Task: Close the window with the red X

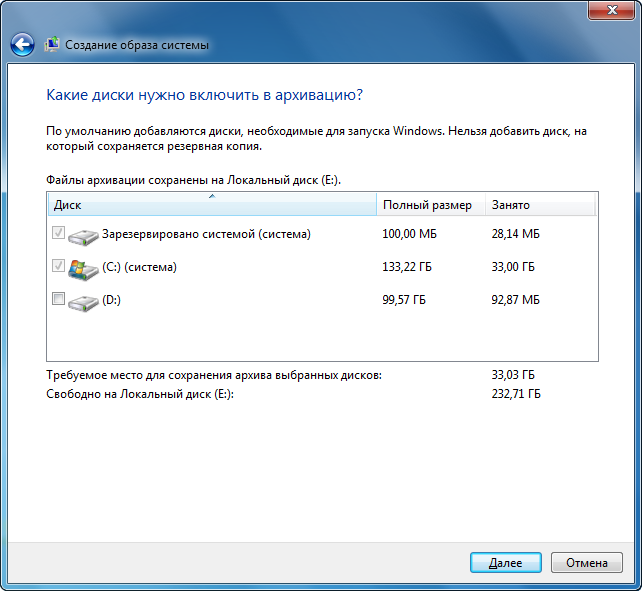Action: (x=612, y=10)
